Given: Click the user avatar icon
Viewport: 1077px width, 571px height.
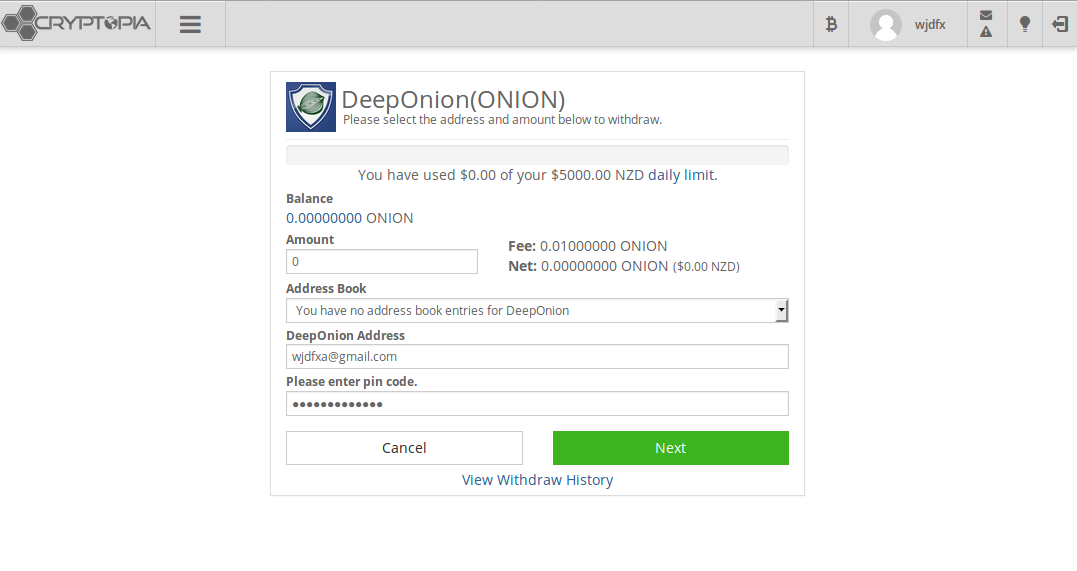Looking at the screenshot, I should [x=886, y=25].
